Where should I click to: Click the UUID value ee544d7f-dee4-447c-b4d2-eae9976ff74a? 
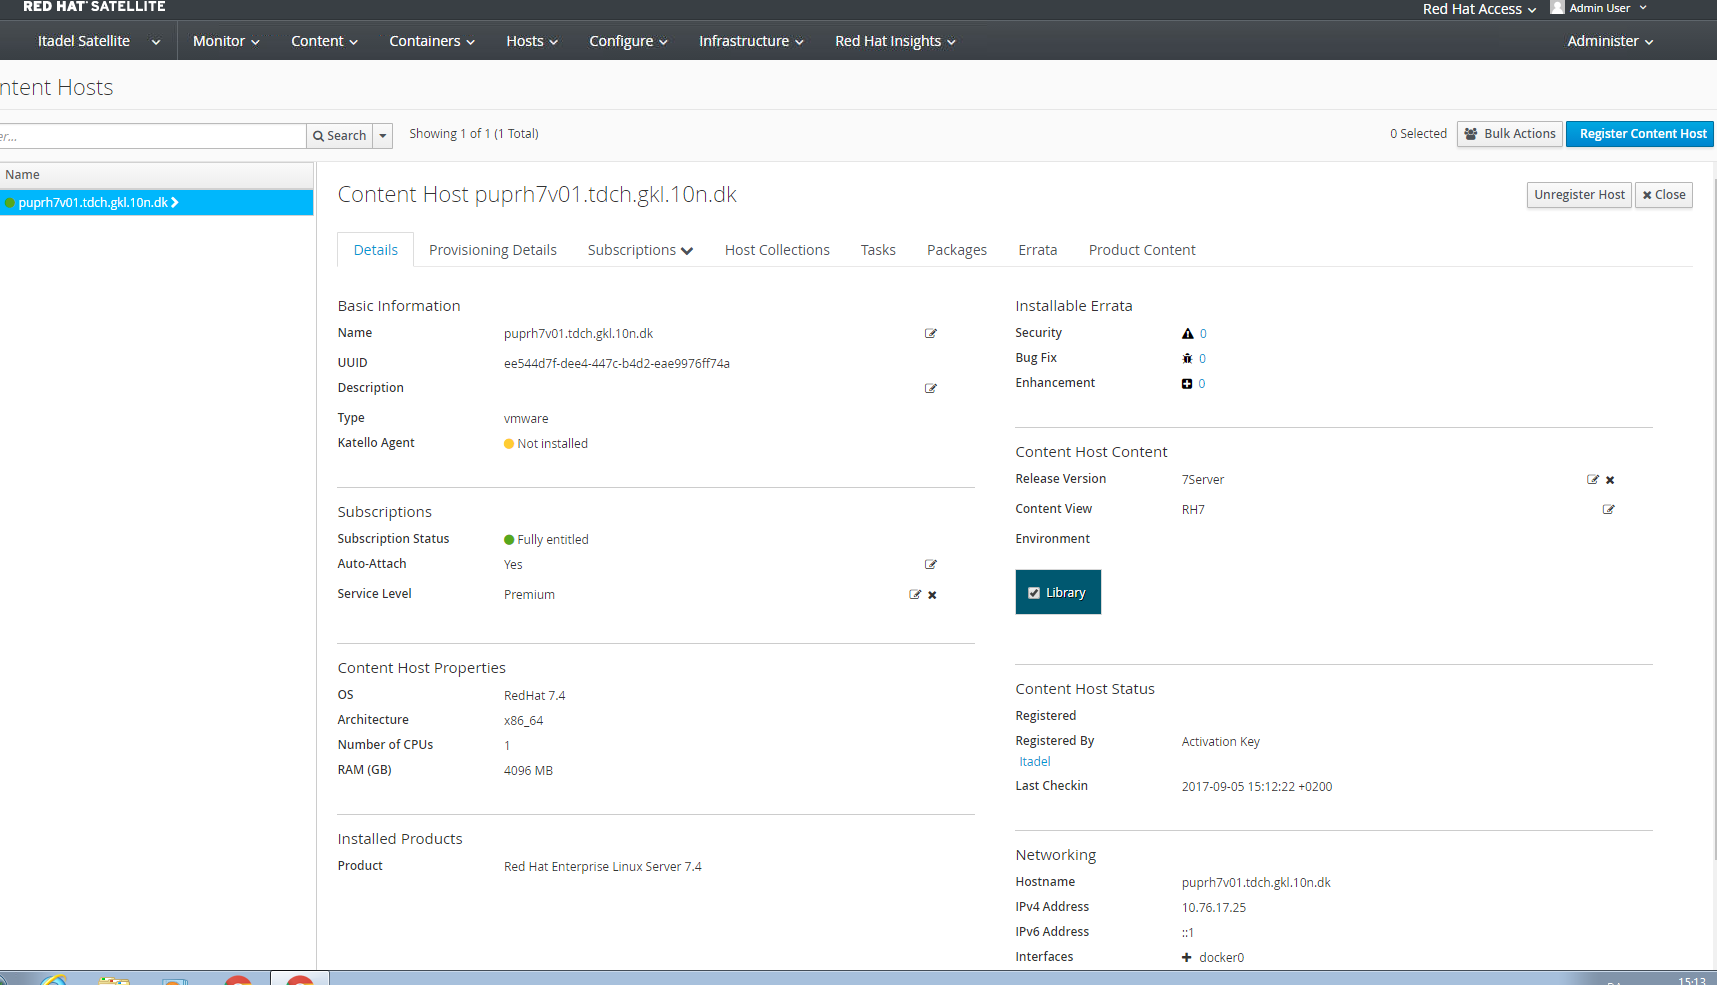(x=617, y=364)
